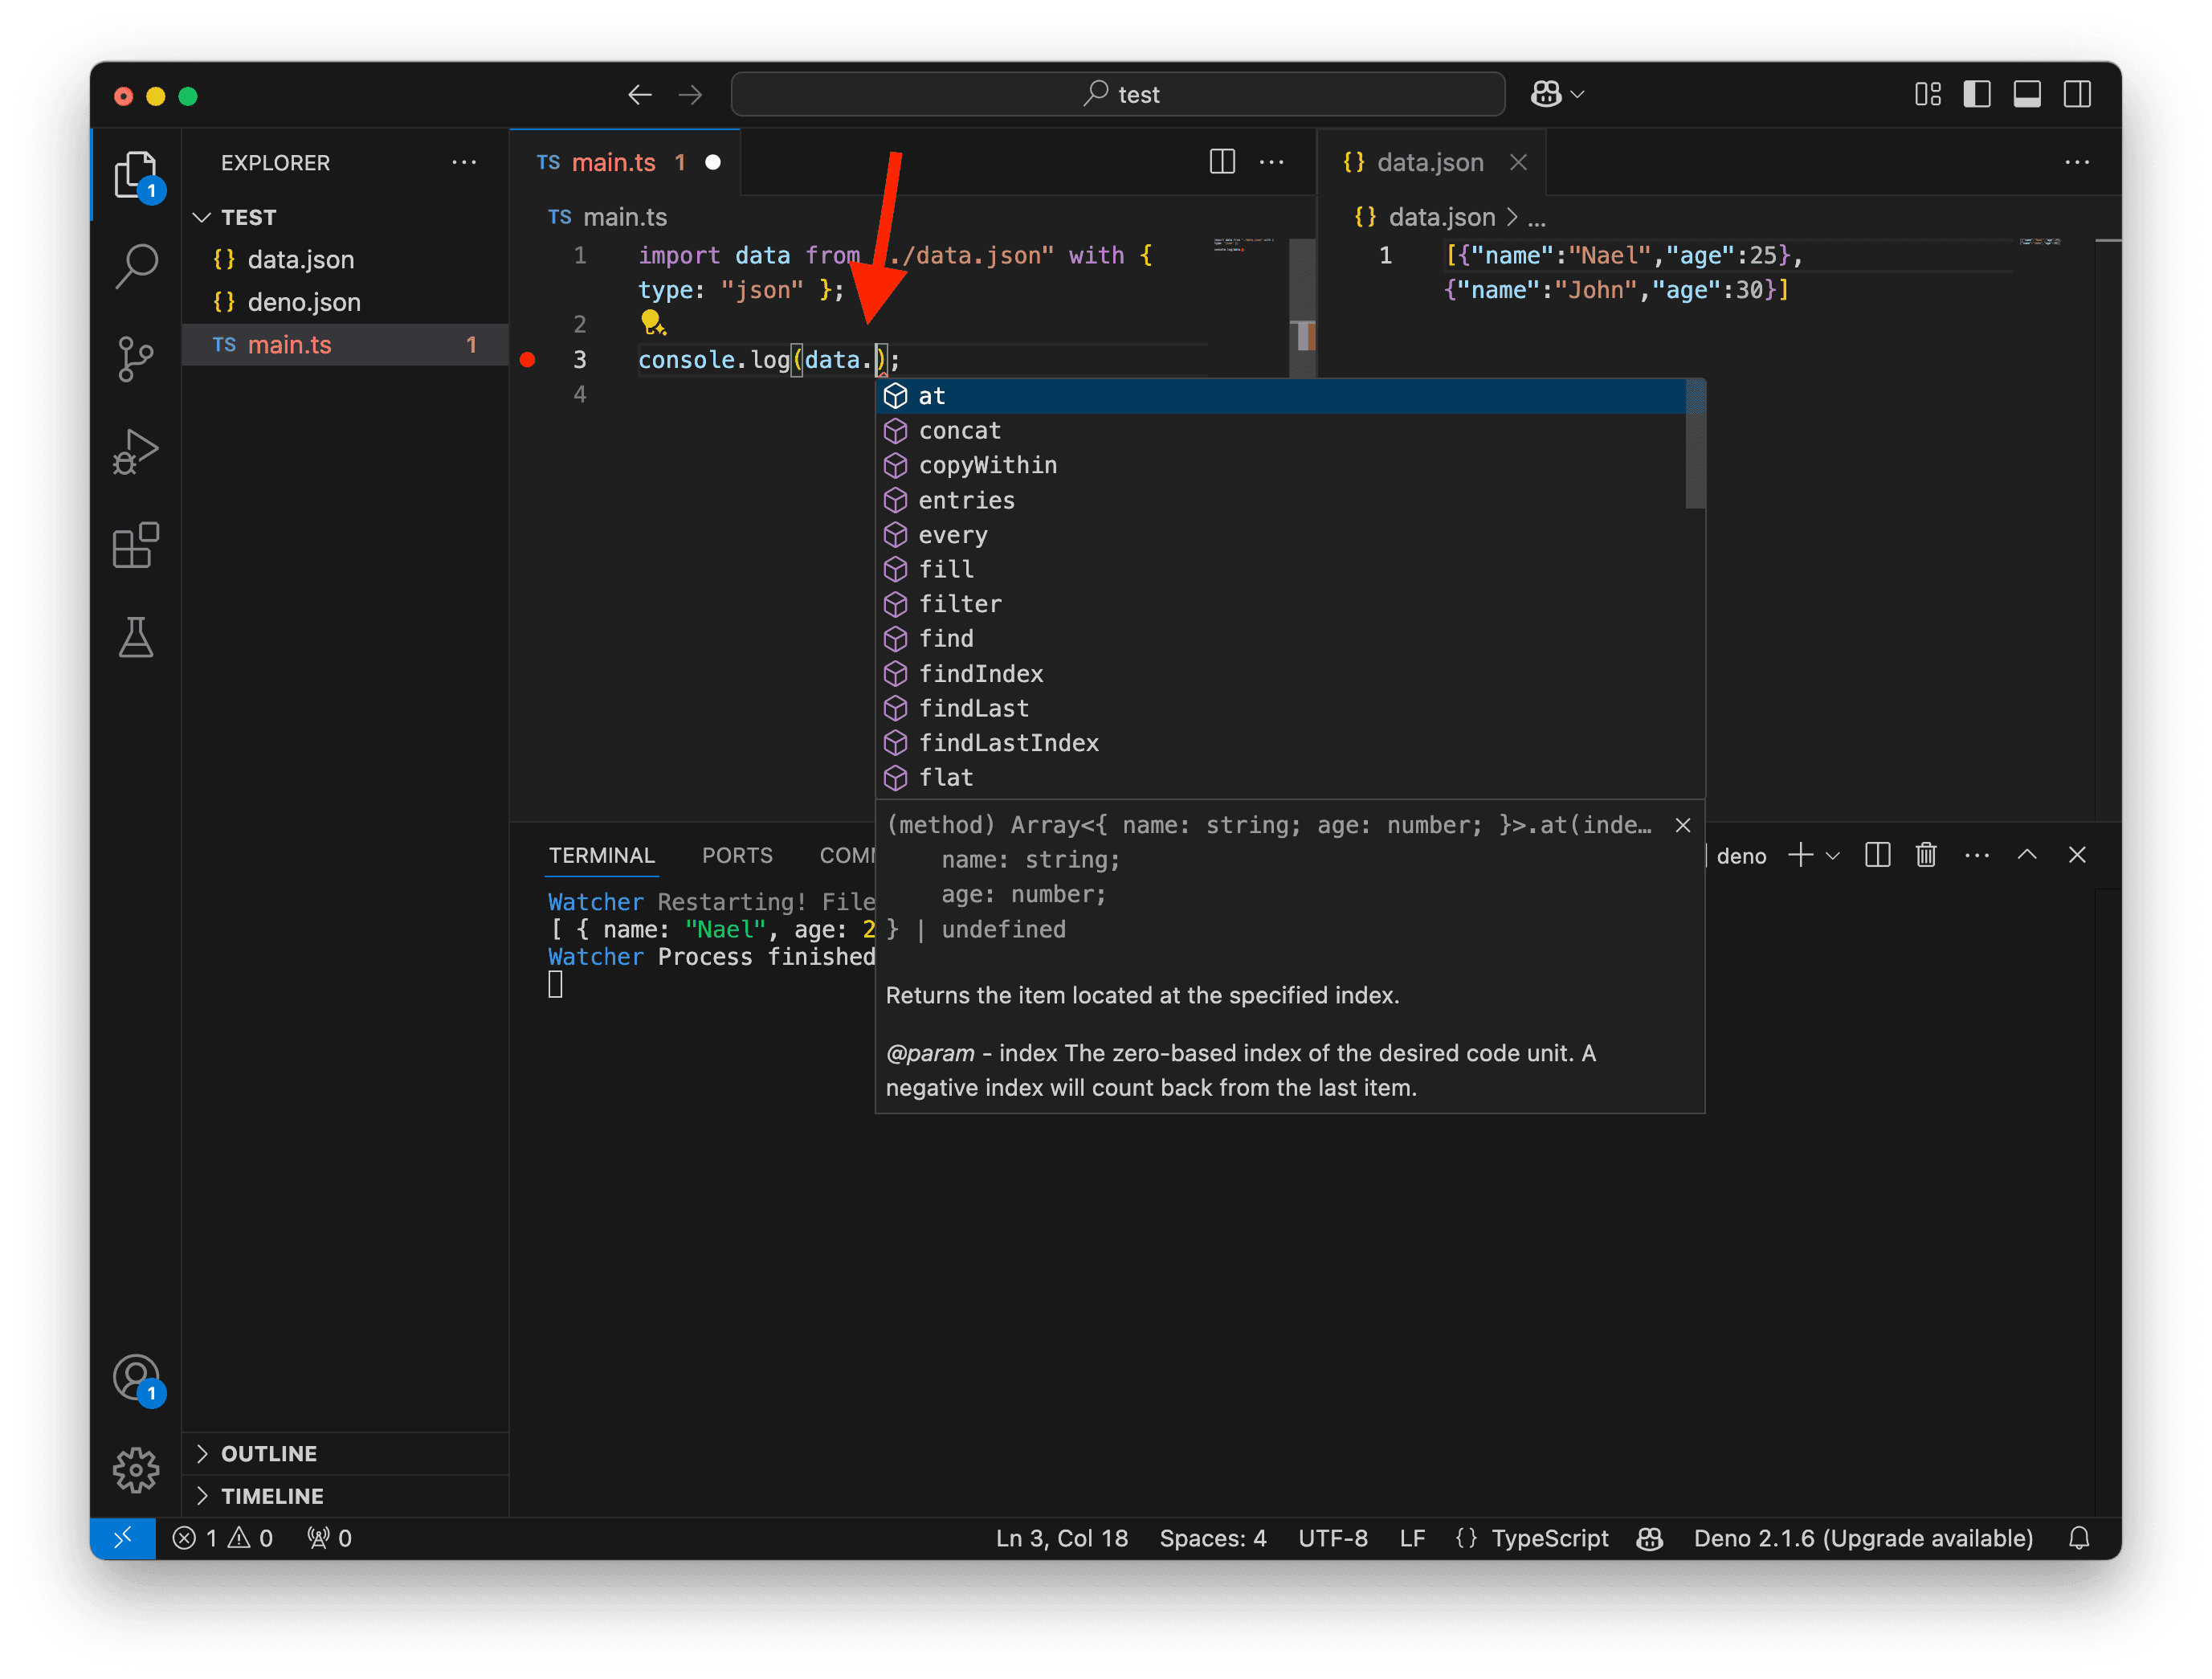Choose the copyWithin suggestion
Image resolution: width=2212 pixels, height=1679 pixels.
tap(1282, 465)
